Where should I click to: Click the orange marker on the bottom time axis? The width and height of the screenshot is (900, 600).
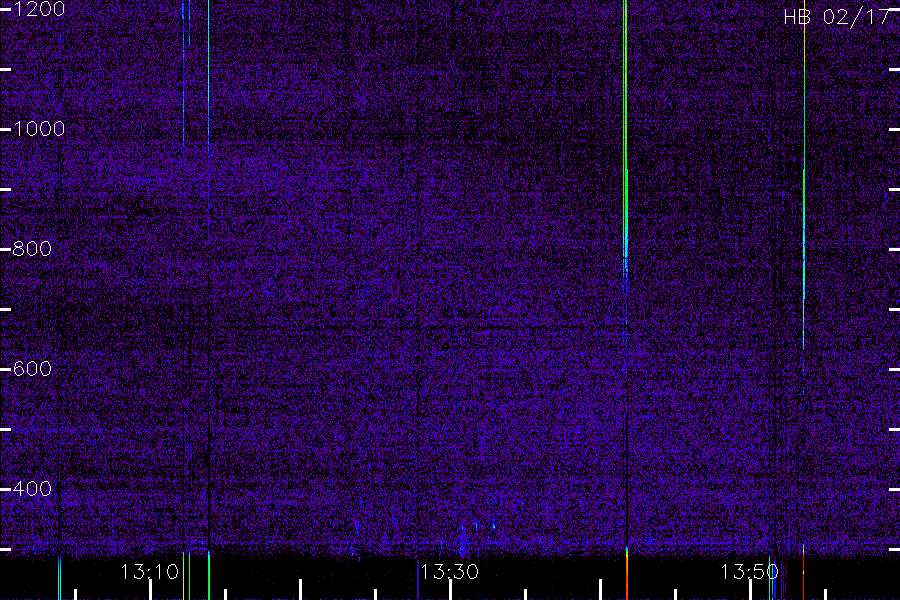point(627,574)
